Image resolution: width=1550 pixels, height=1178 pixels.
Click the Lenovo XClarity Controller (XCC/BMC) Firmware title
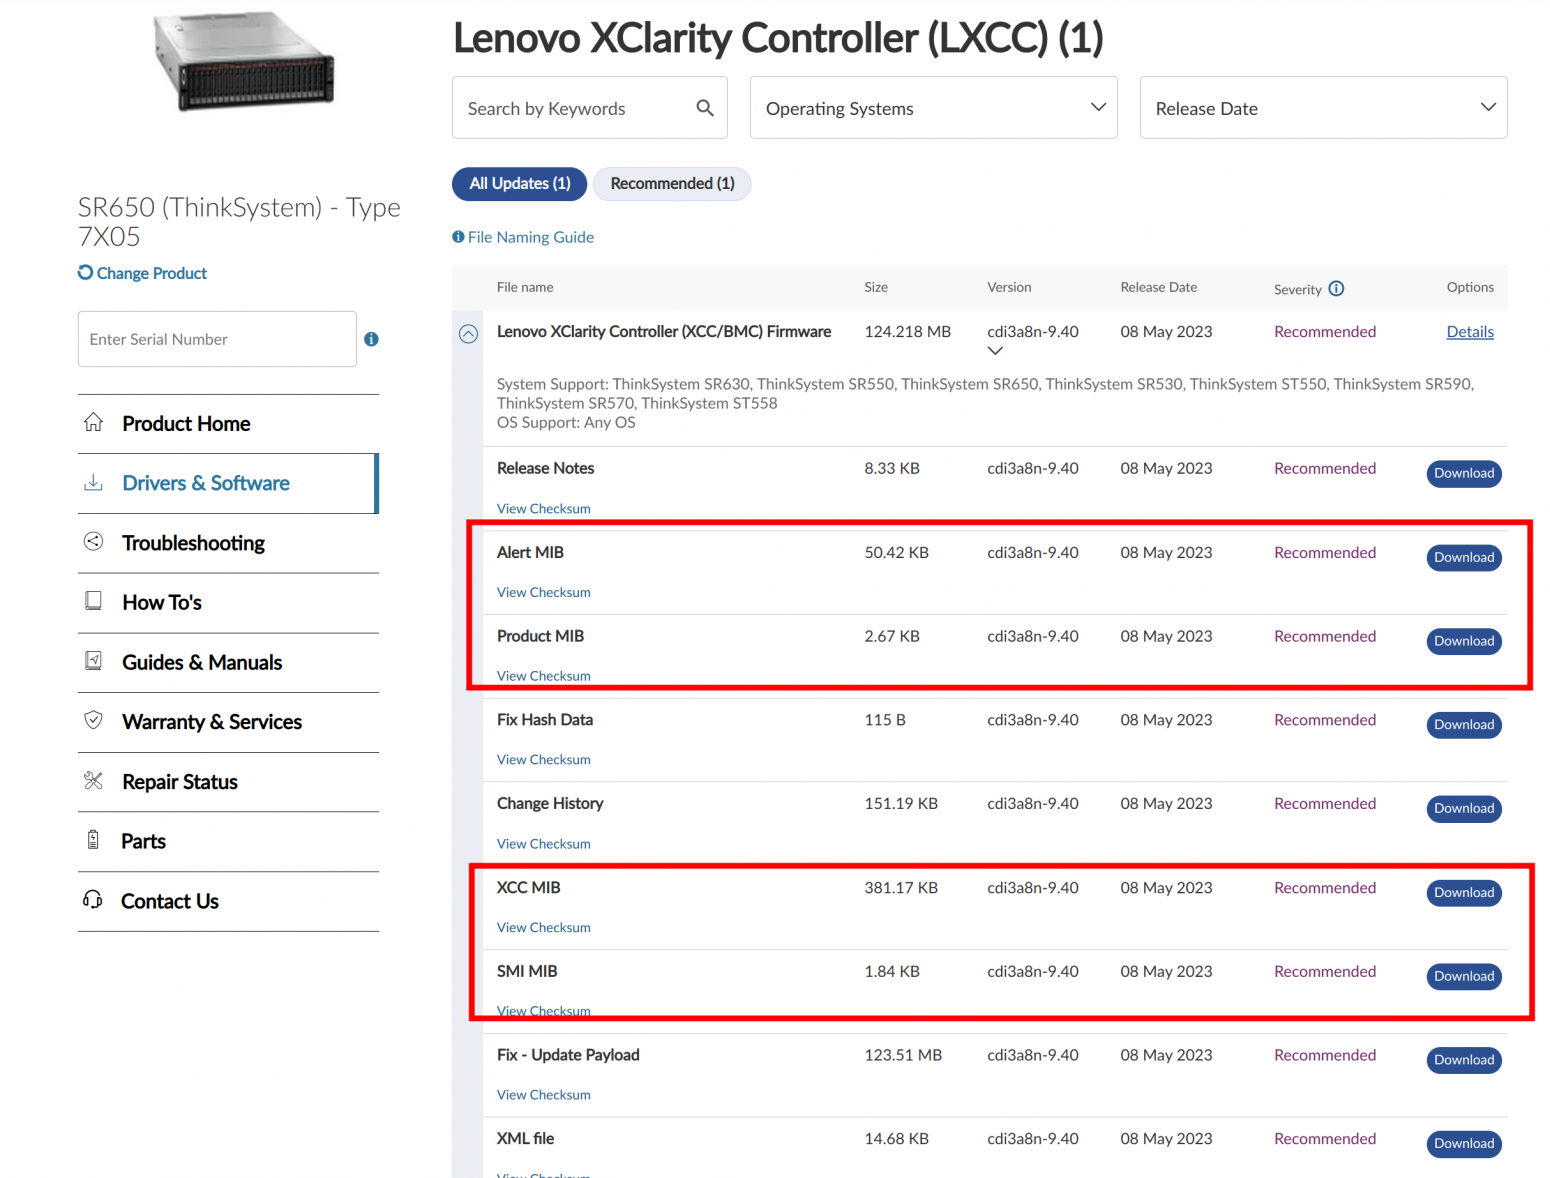tap(664, 332)
